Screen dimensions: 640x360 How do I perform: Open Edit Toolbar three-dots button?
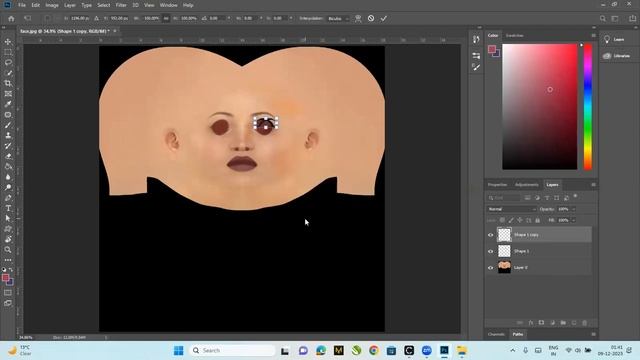[x=8, y=260]
